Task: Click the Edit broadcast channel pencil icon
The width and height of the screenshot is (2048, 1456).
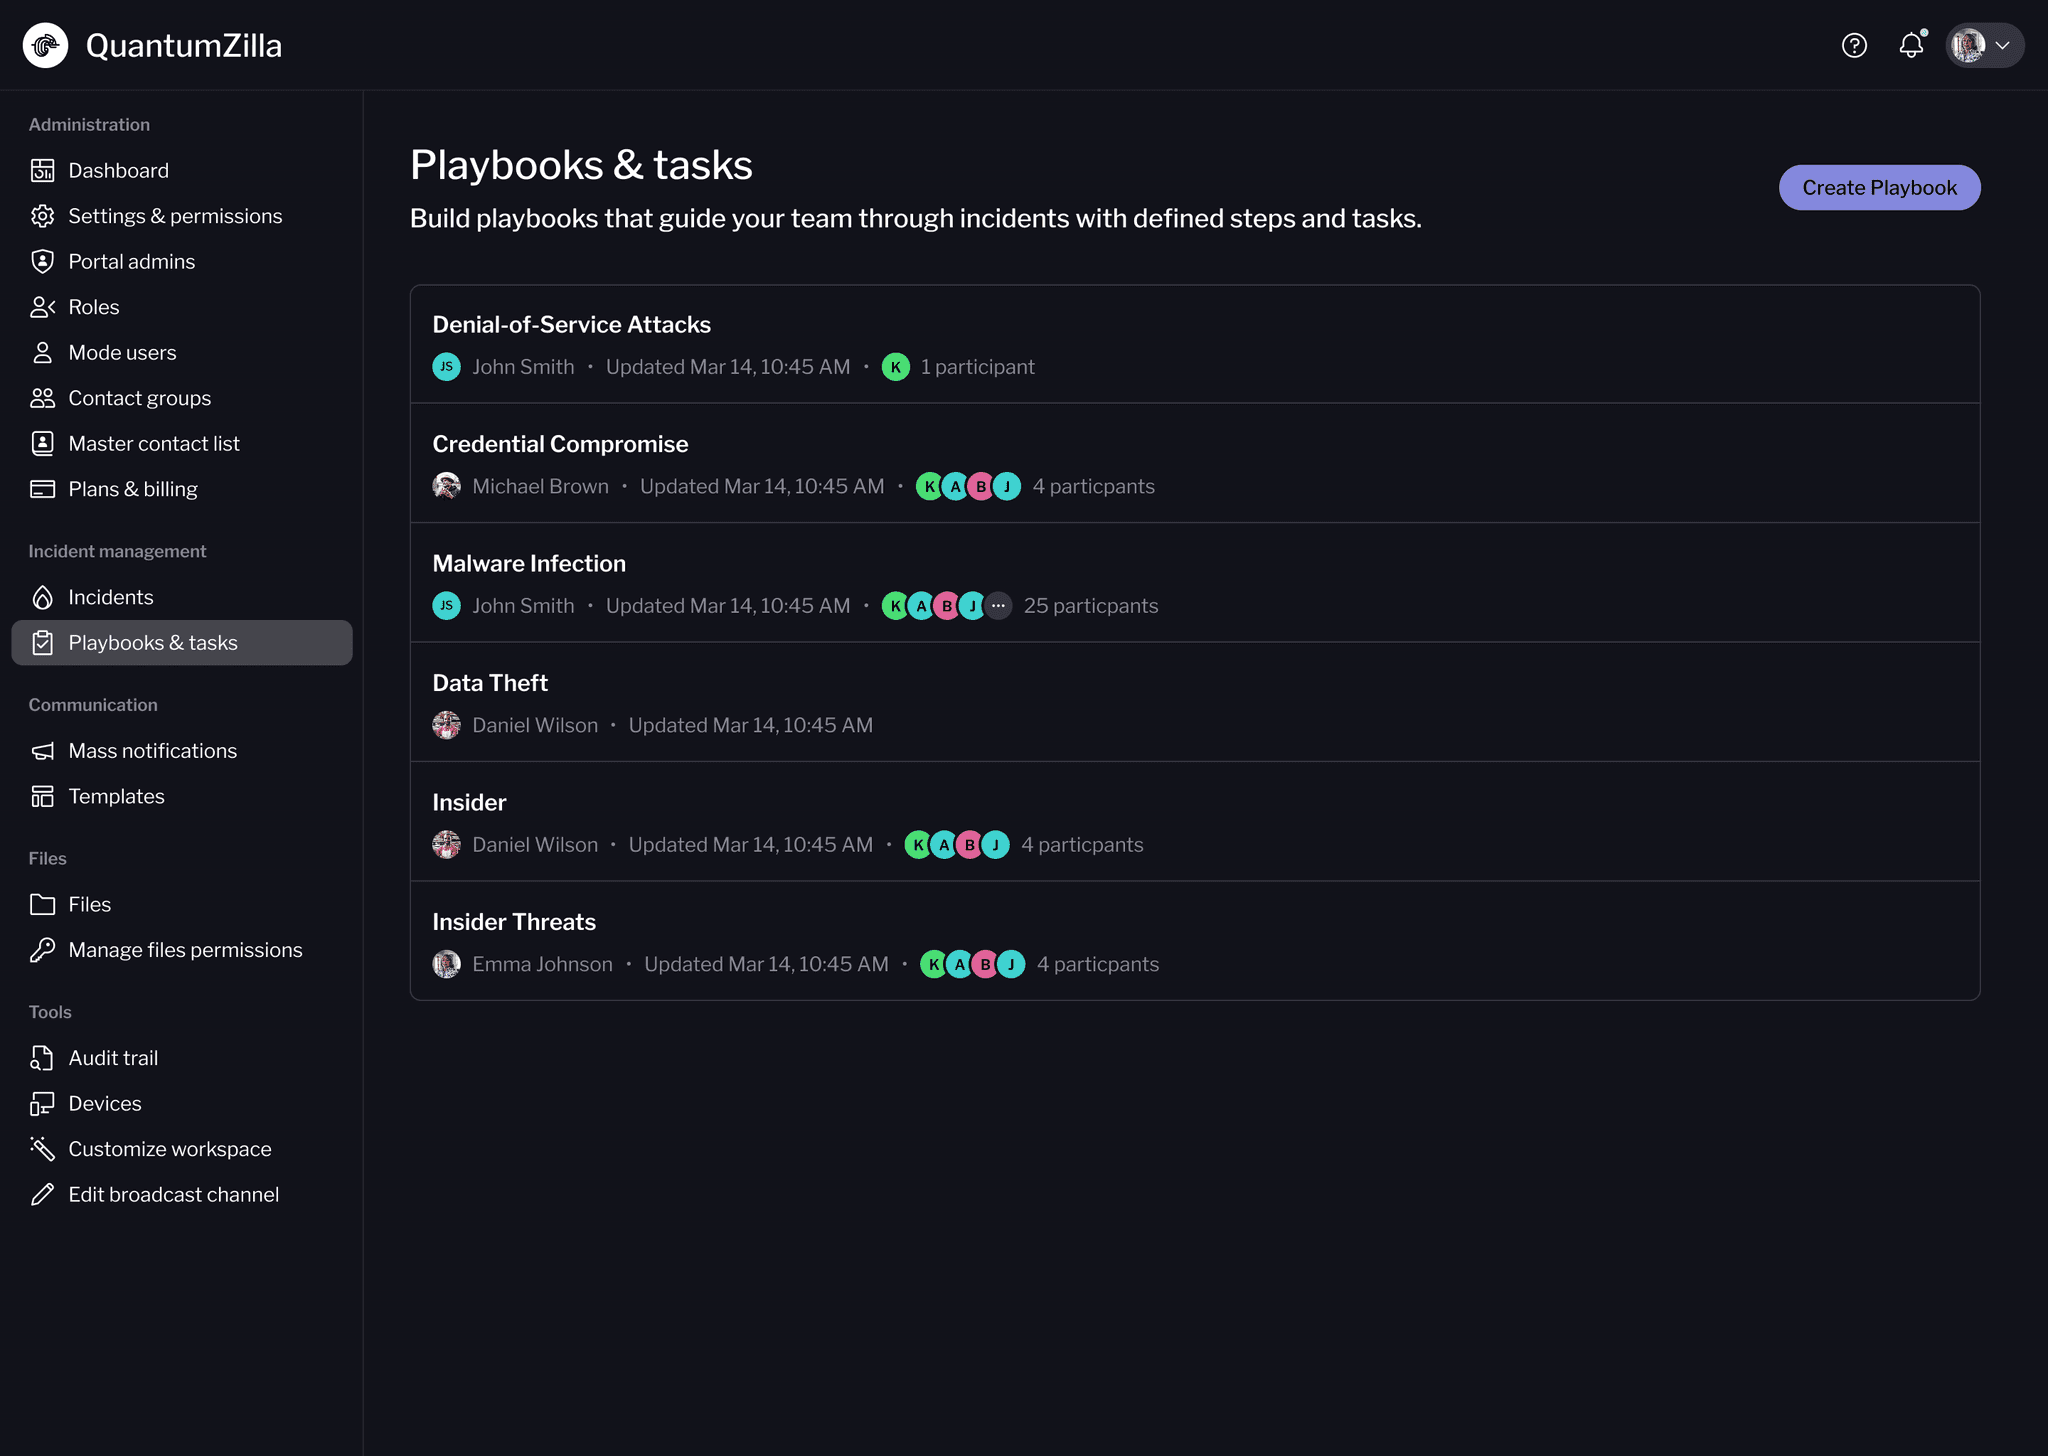Action: click(42, 1195)
